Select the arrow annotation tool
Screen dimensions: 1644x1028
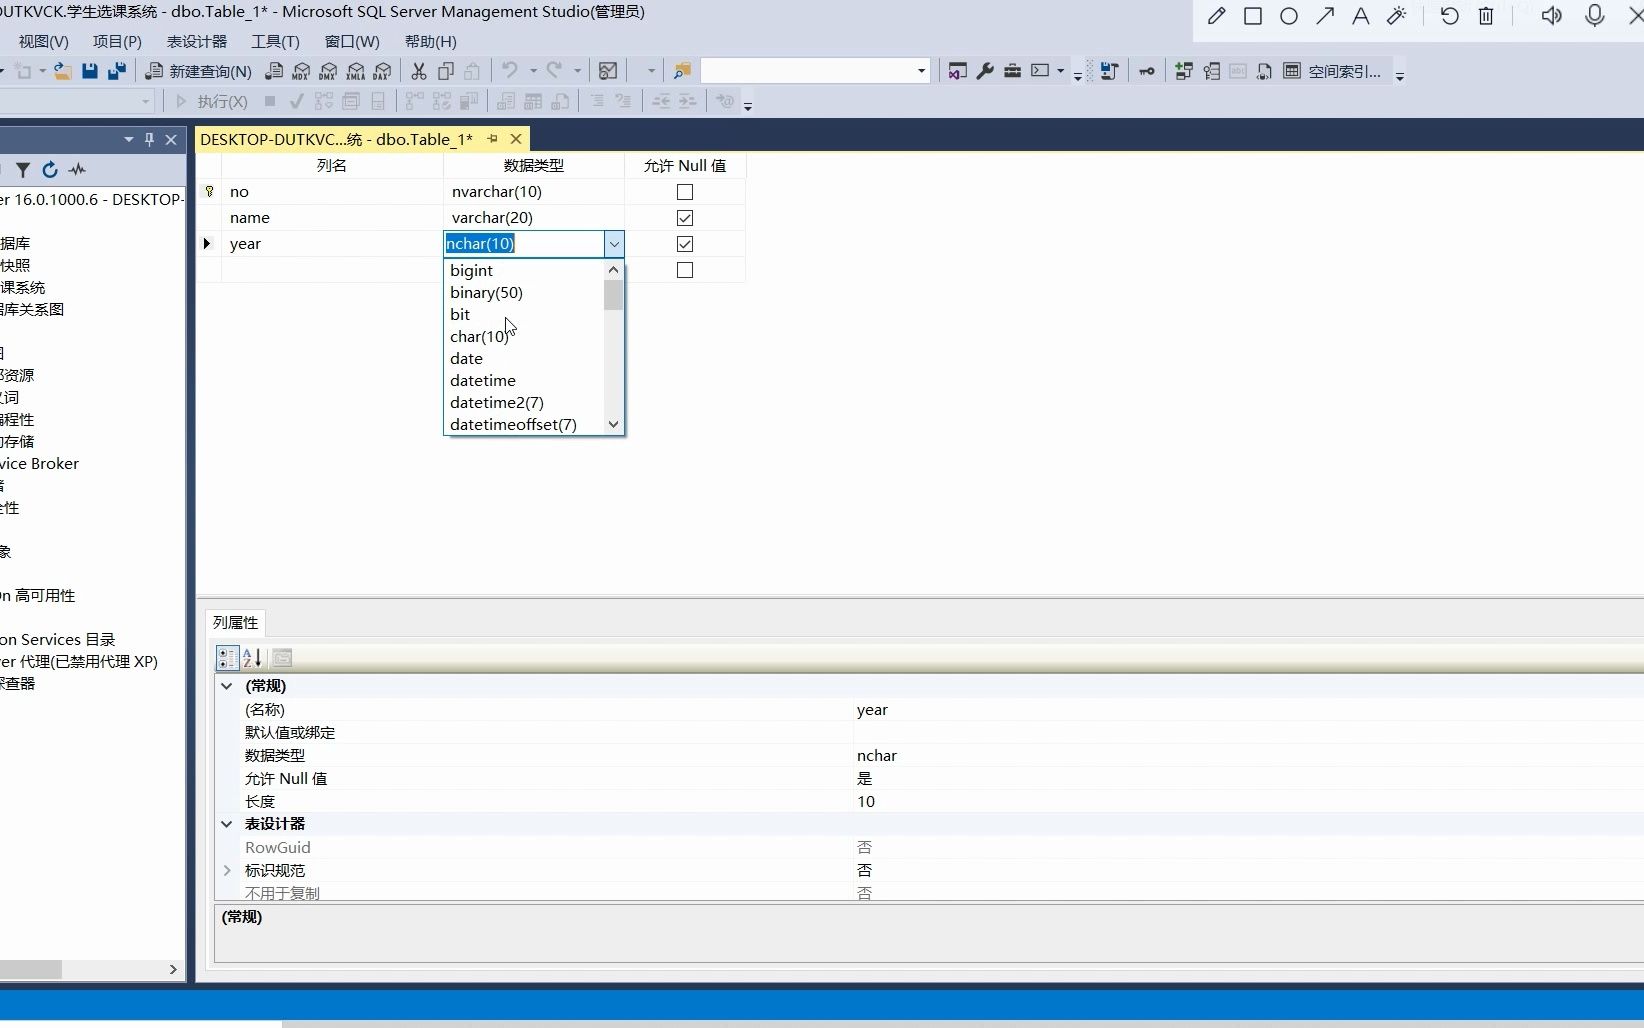1325,16
